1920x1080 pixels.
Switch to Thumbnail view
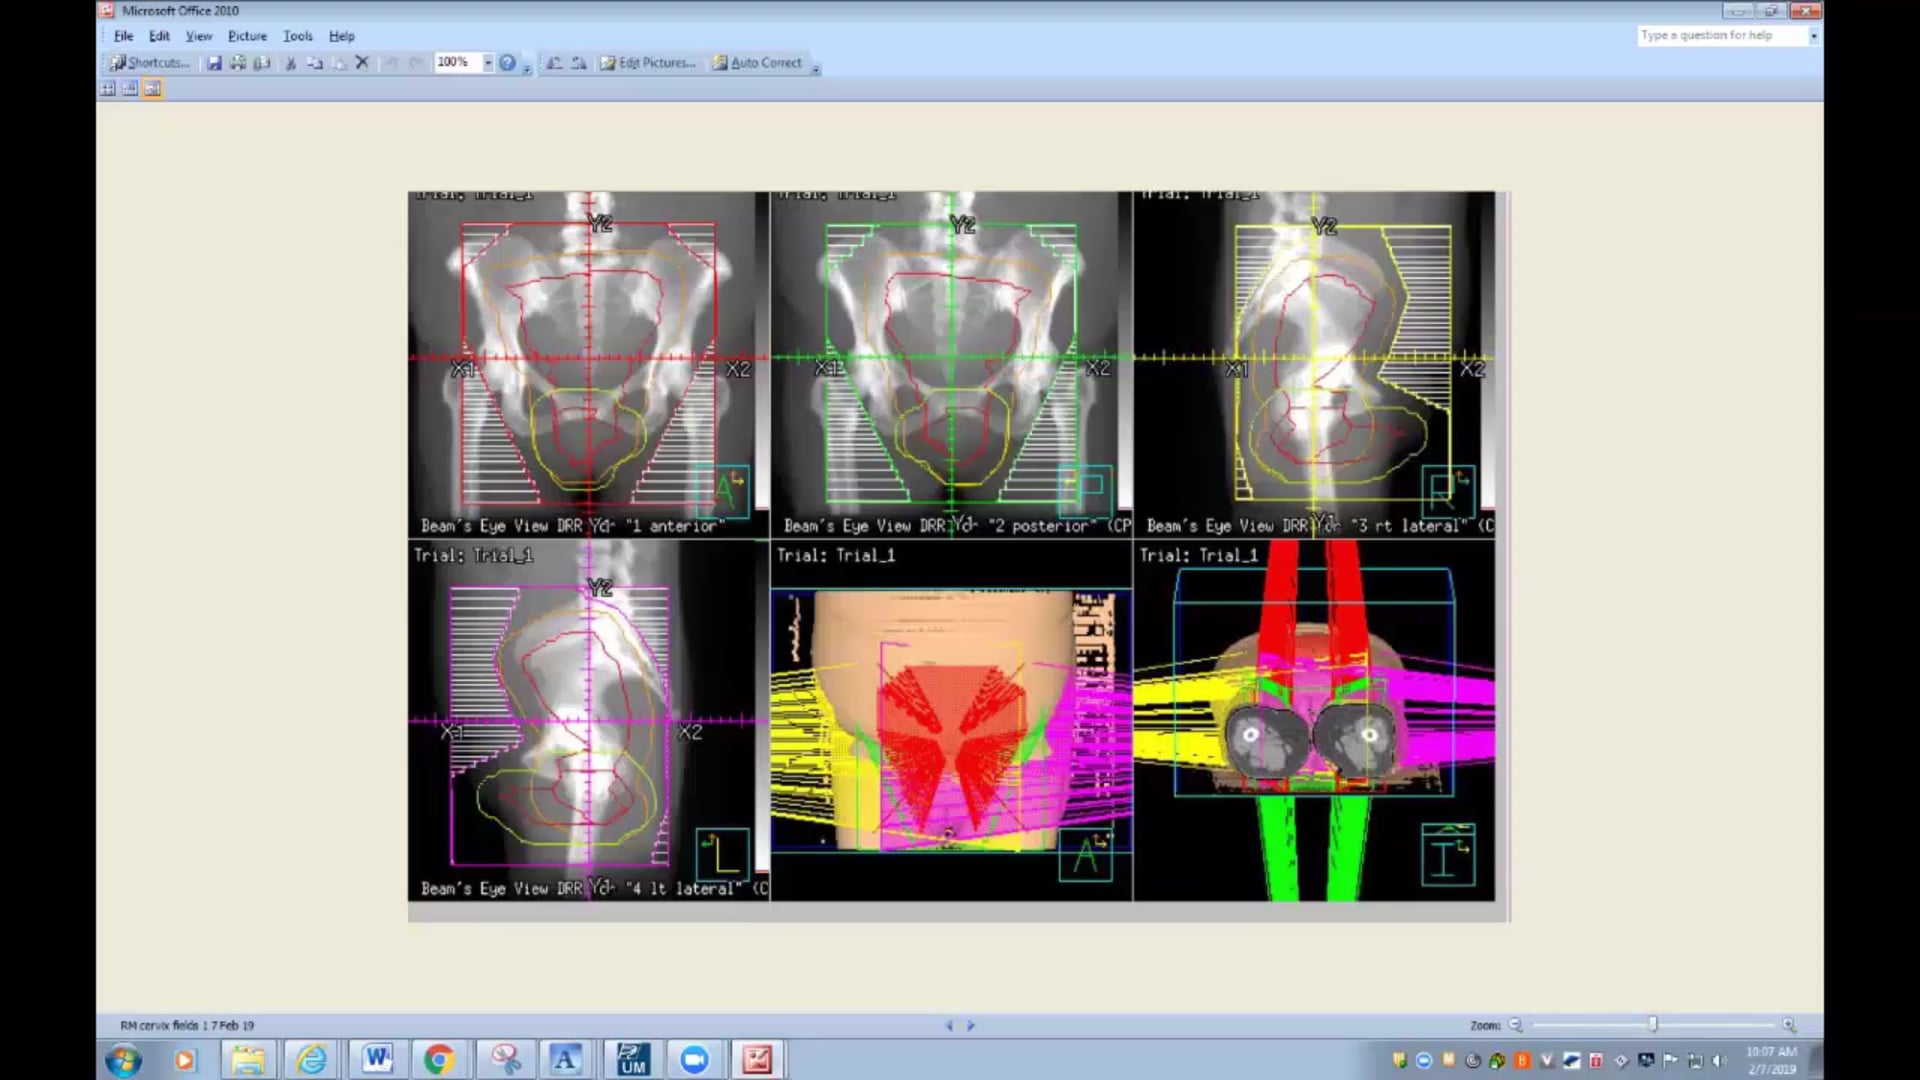point(107,88)
